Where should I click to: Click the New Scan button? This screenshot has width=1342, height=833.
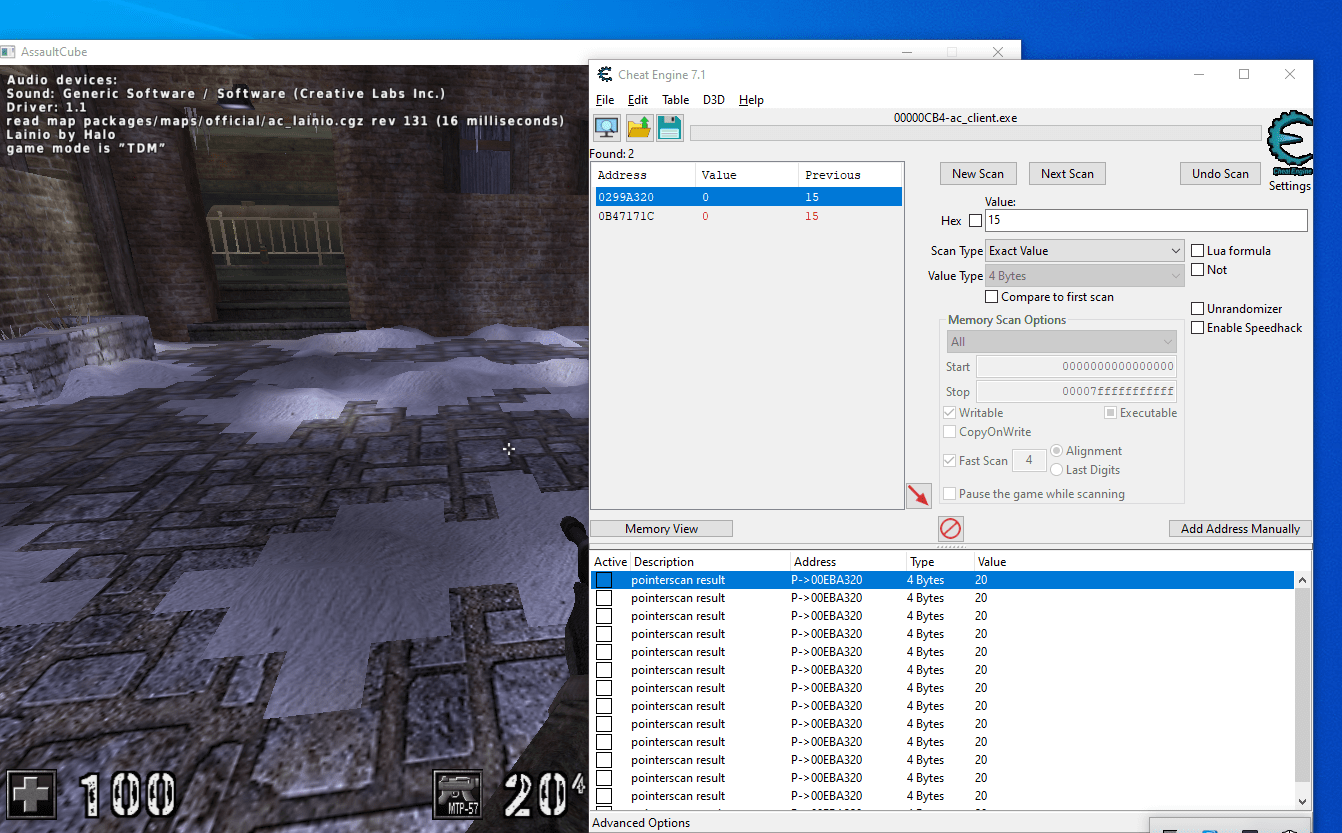978,174
